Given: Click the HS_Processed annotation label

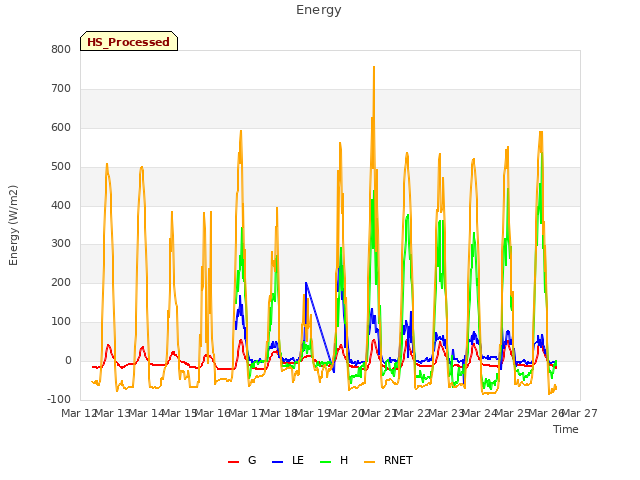Looking at the screenshot, I should click(x=129, y=41).
